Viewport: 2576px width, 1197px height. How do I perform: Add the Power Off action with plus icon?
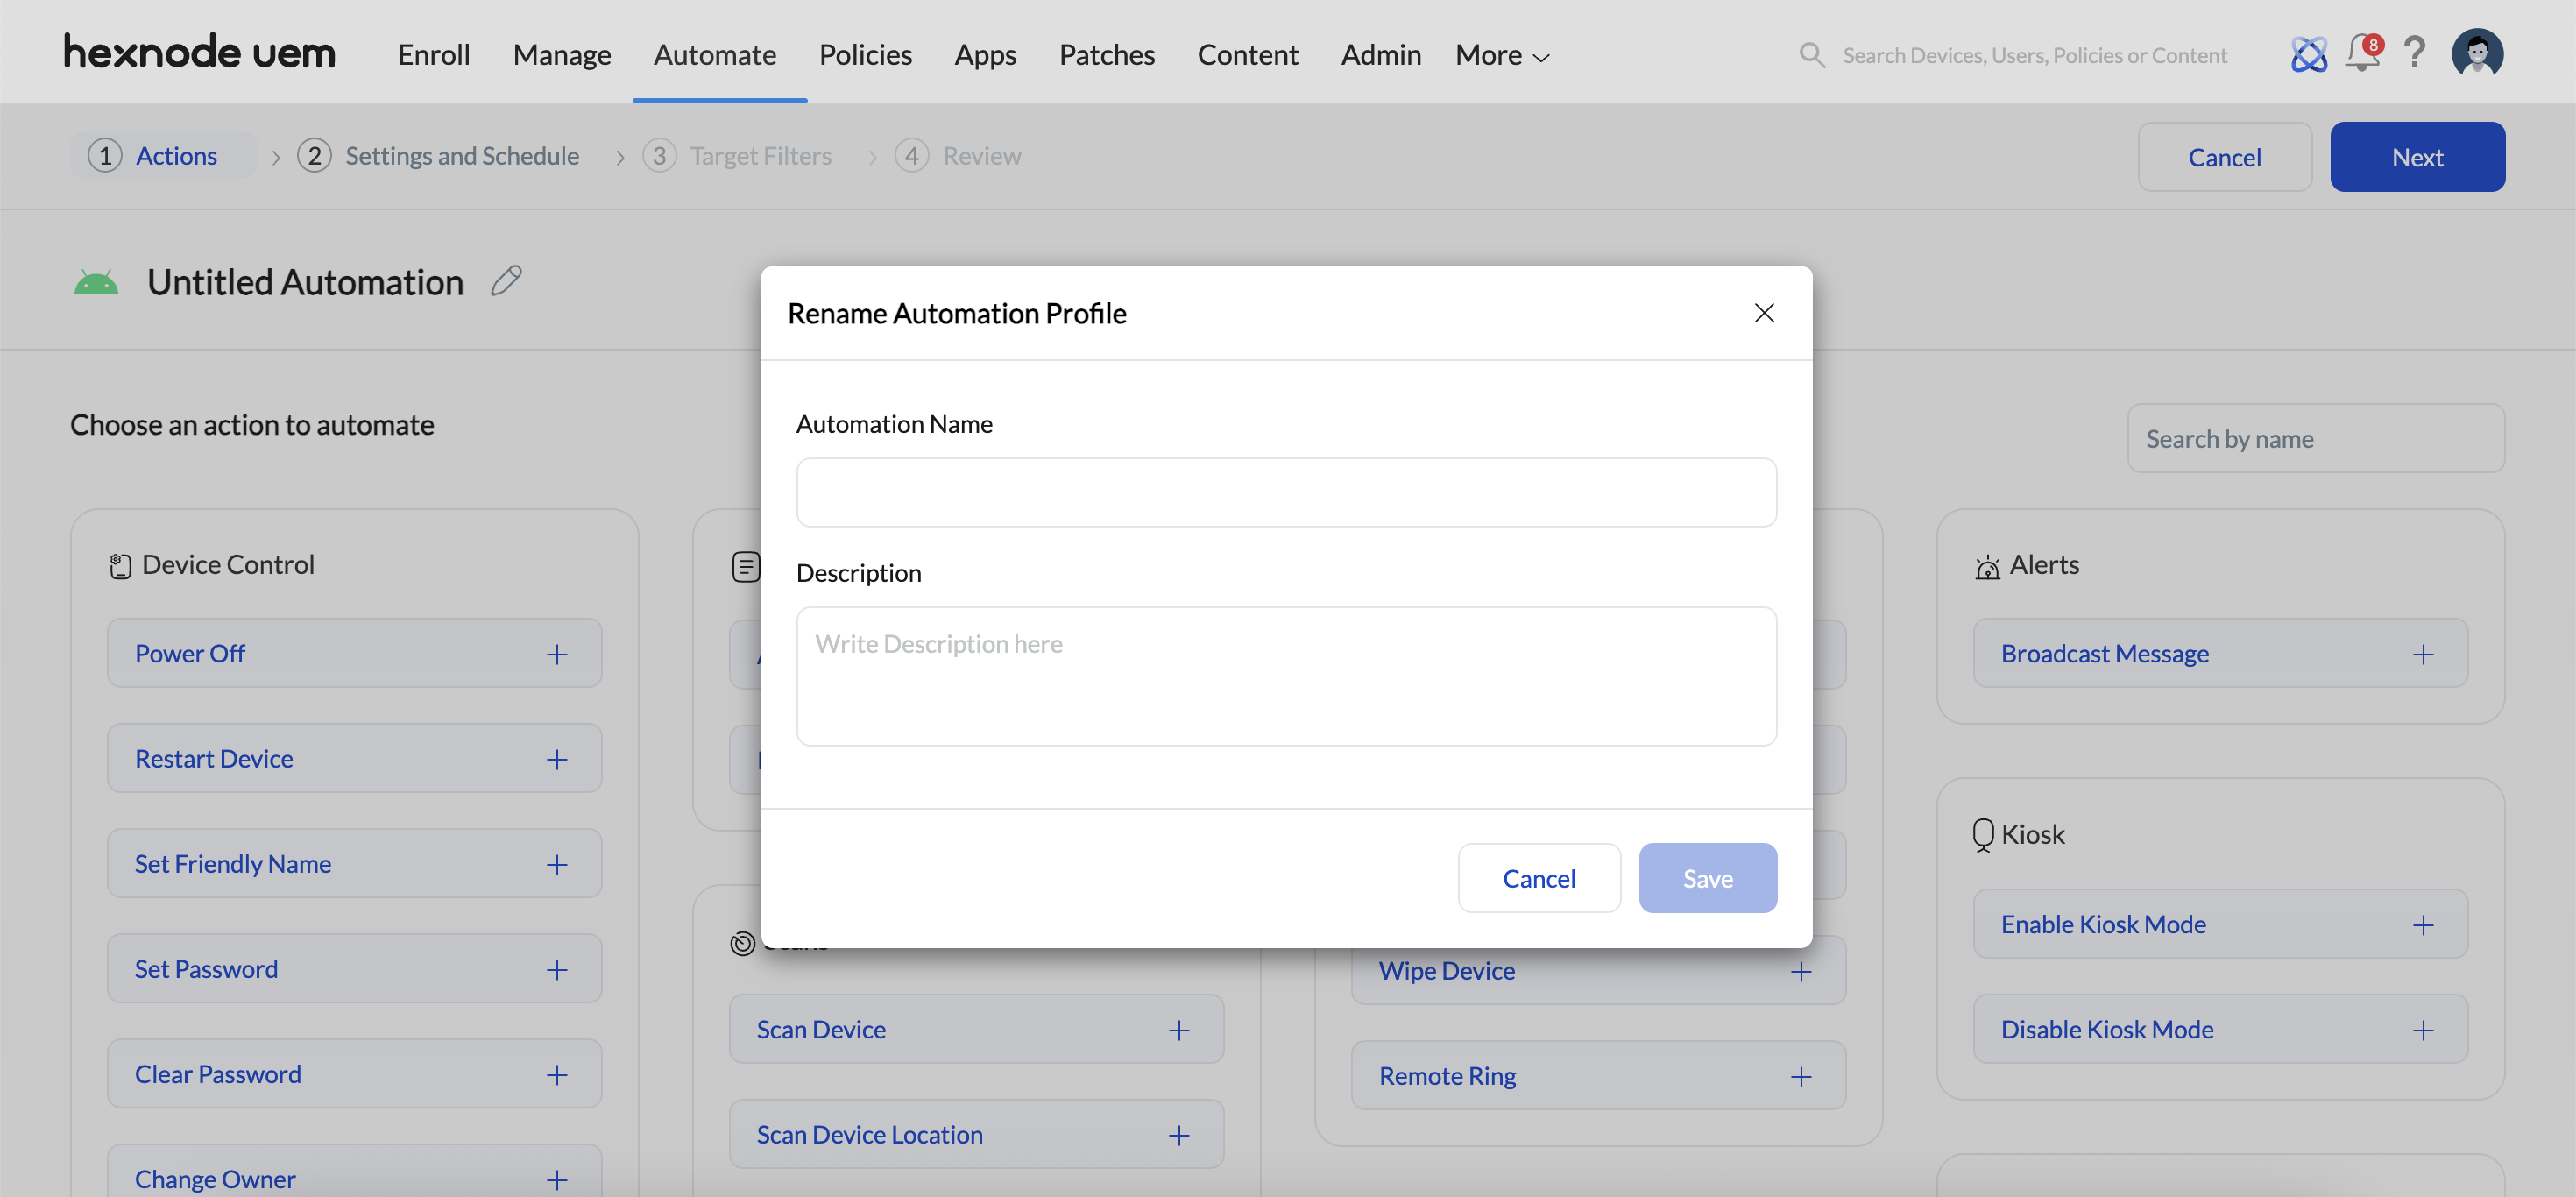(557, 654)
